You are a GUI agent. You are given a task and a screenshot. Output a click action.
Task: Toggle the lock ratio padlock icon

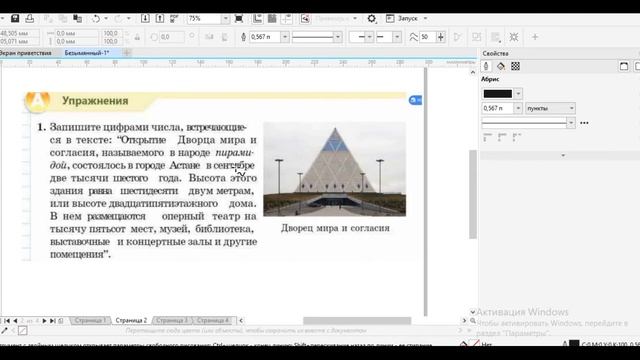click(x=138, y=37)
